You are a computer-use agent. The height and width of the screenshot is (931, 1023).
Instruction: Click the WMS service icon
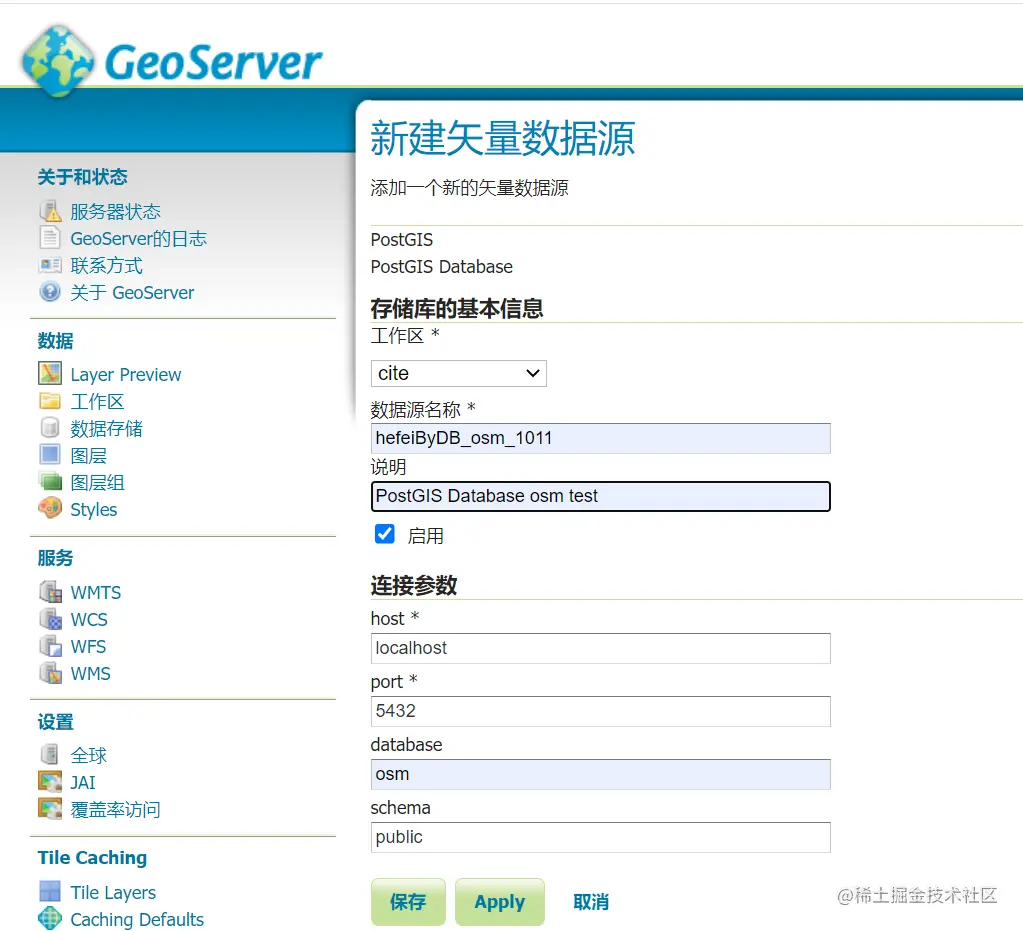50,673
